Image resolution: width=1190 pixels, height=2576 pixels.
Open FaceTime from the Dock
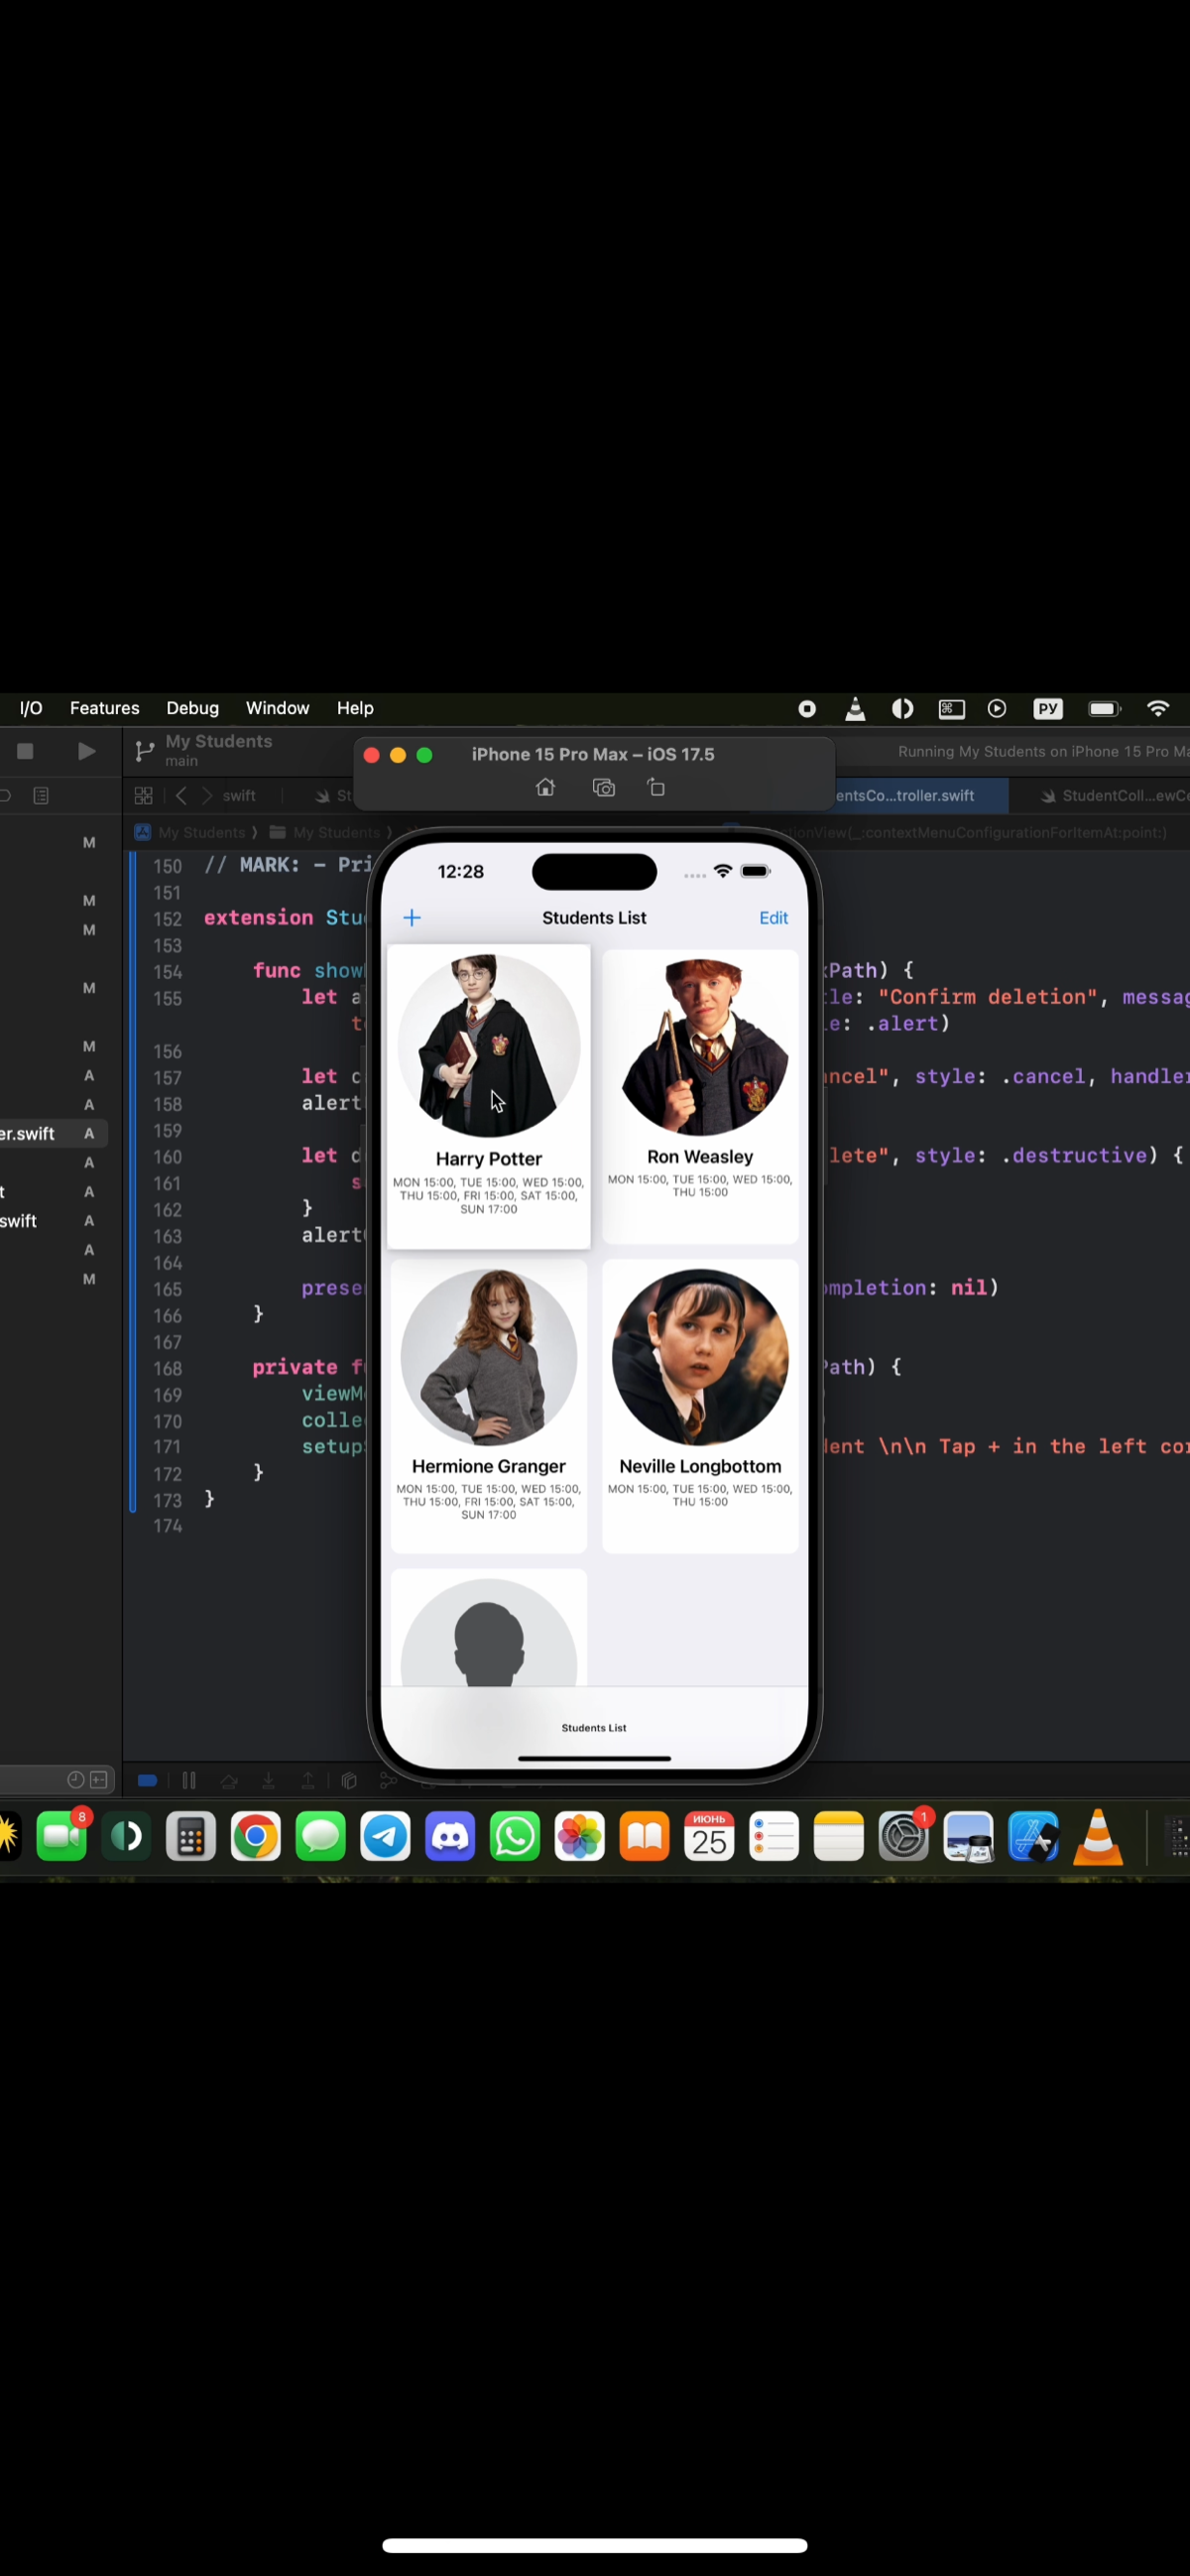(x=62, y=1835)
